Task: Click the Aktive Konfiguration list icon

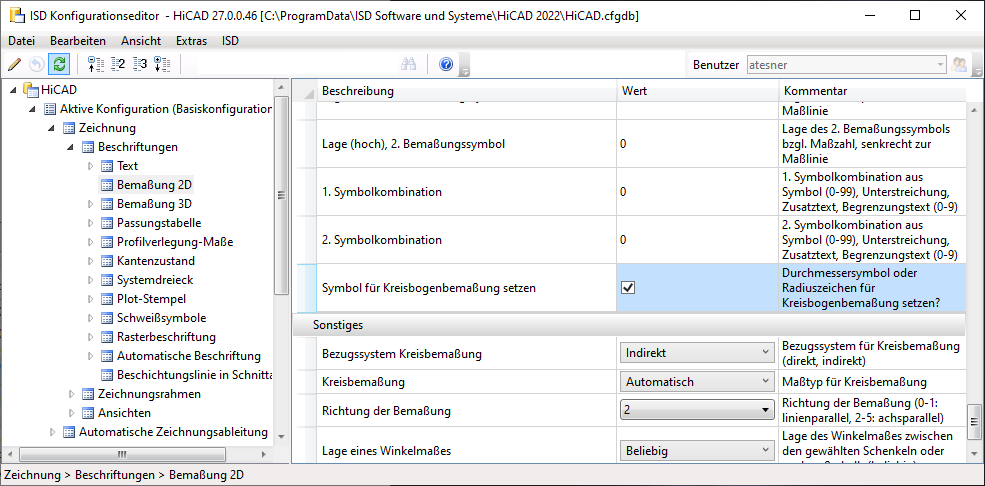Action: 50,109
